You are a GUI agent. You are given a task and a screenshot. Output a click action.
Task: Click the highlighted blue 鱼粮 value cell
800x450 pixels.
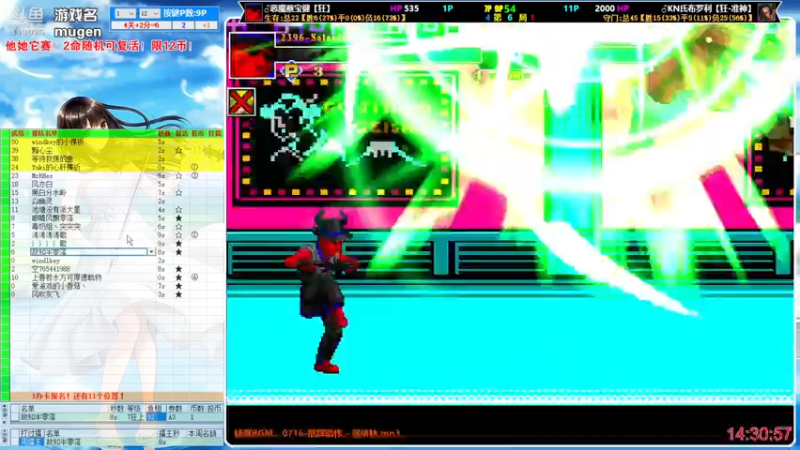point(155,417)
